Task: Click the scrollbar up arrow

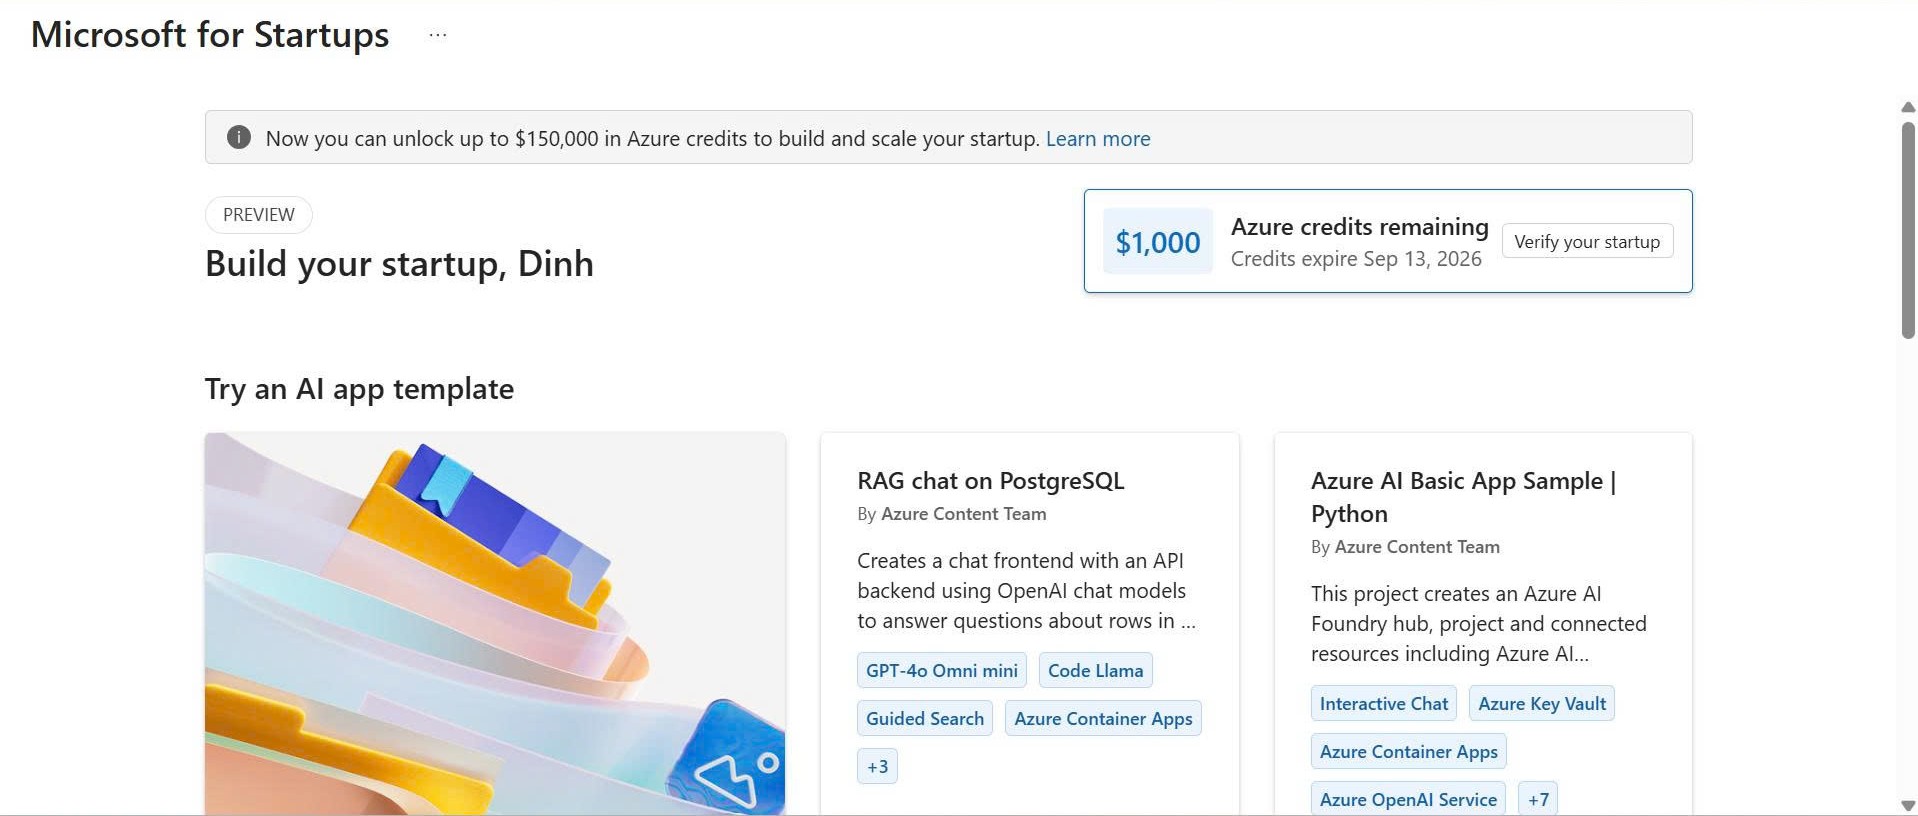Action: point(1908,107)
